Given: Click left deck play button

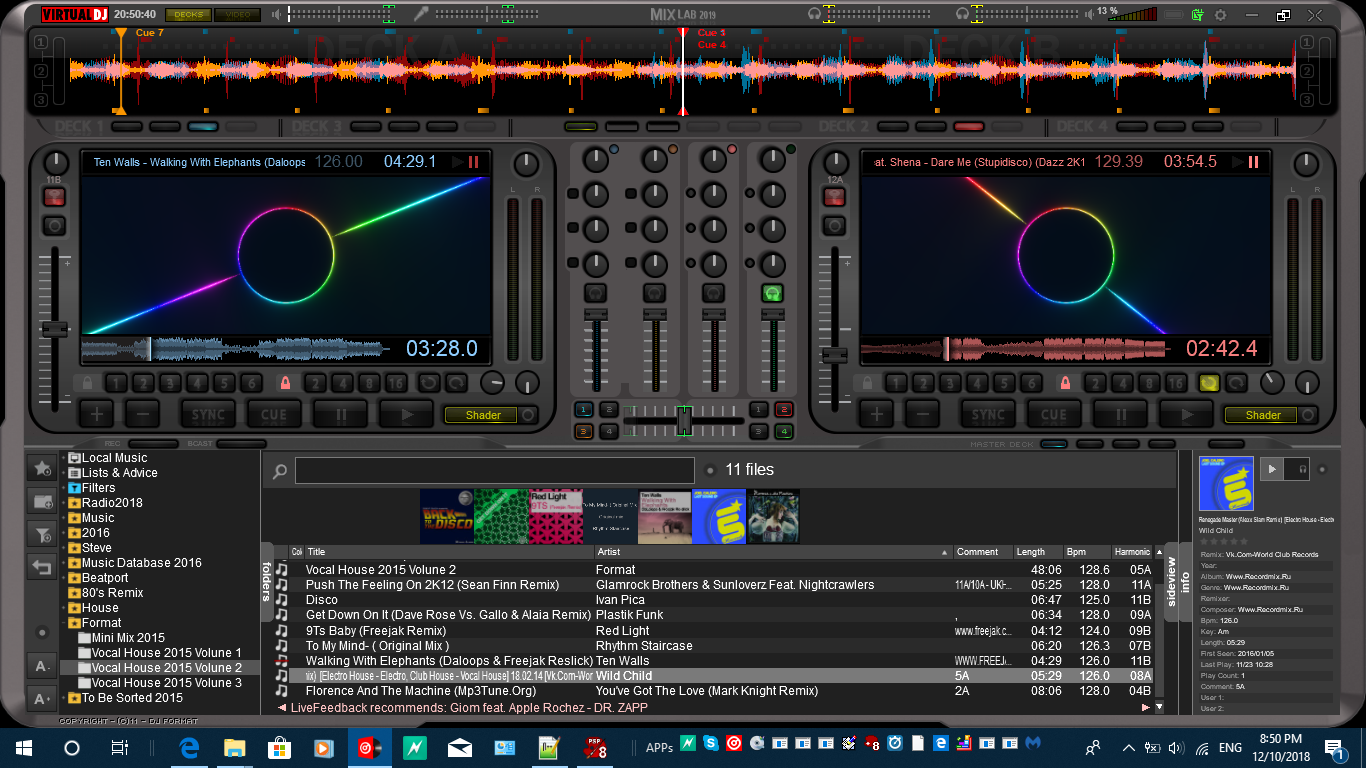Looking at the screenshot, I should pos(405,414).
